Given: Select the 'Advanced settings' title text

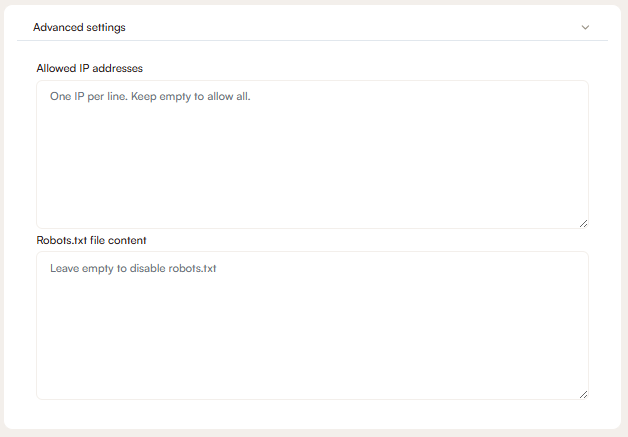Looking at the screenshot, I should coord(79,27).
